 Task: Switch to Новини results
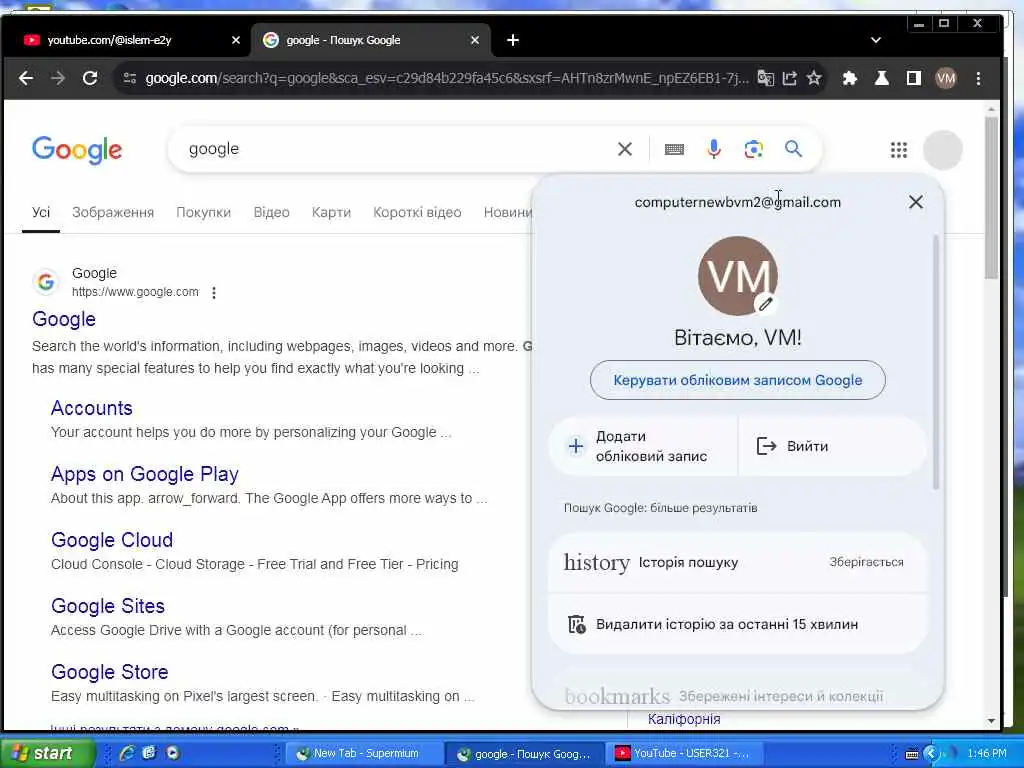click(x=507, y=212)
